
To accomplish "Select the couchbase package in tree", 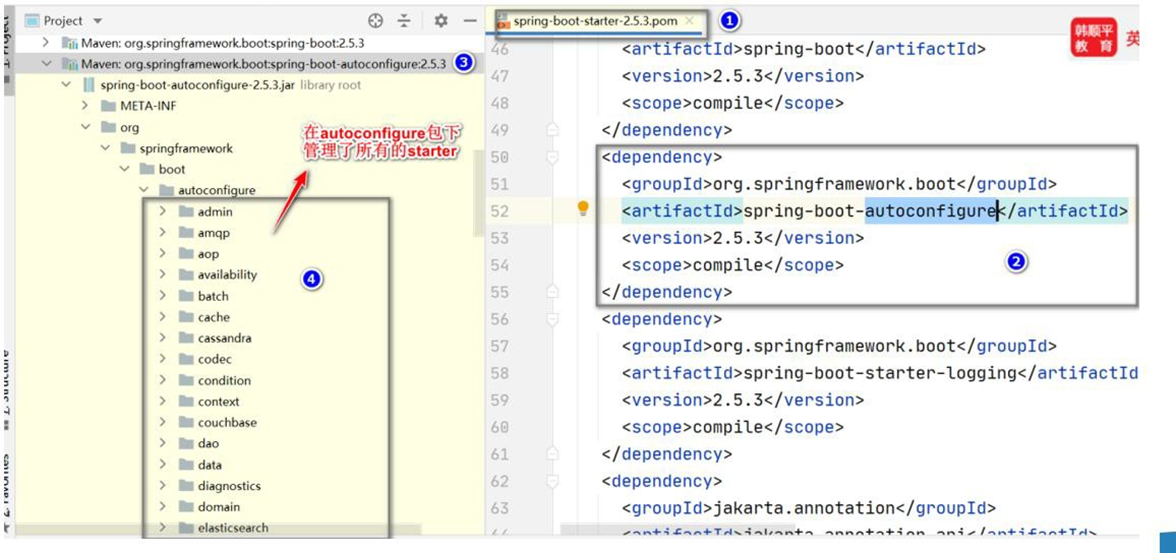I will click(x=226, y=422).
